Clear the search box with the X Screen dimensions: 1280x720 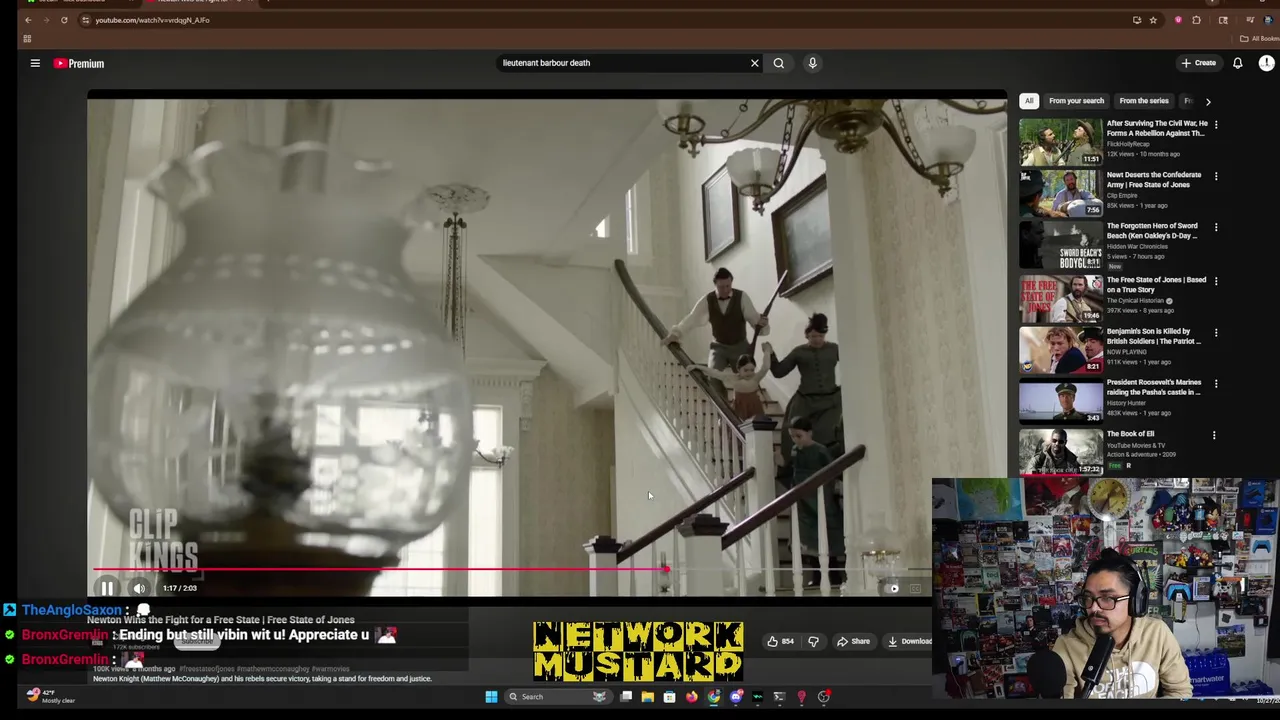[755, 63]
